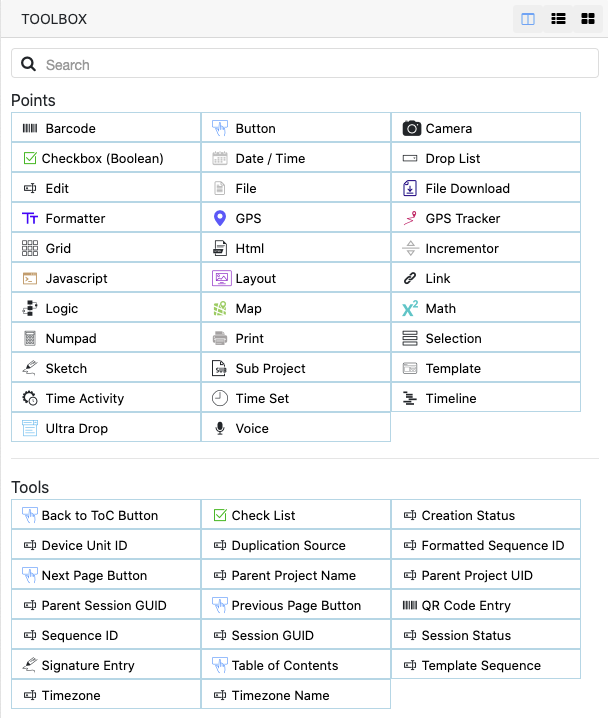Switch toolbox to list view
Image resolution: width=608 pixels, height=718 pixels.
(558, 19)
